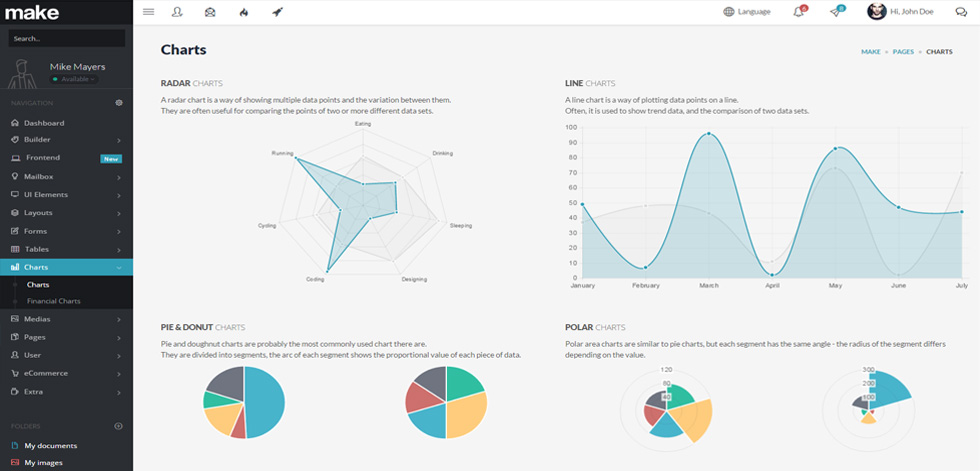The height and width of the screenshot is (471, 980).
Task: Collapse the Charts menu chevron
Action: (x=119, y=267)
